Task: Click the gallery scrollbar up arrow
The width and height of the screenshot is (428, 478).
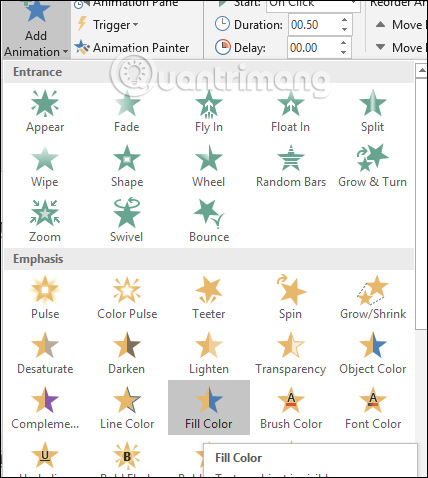Action: point(422,70)
